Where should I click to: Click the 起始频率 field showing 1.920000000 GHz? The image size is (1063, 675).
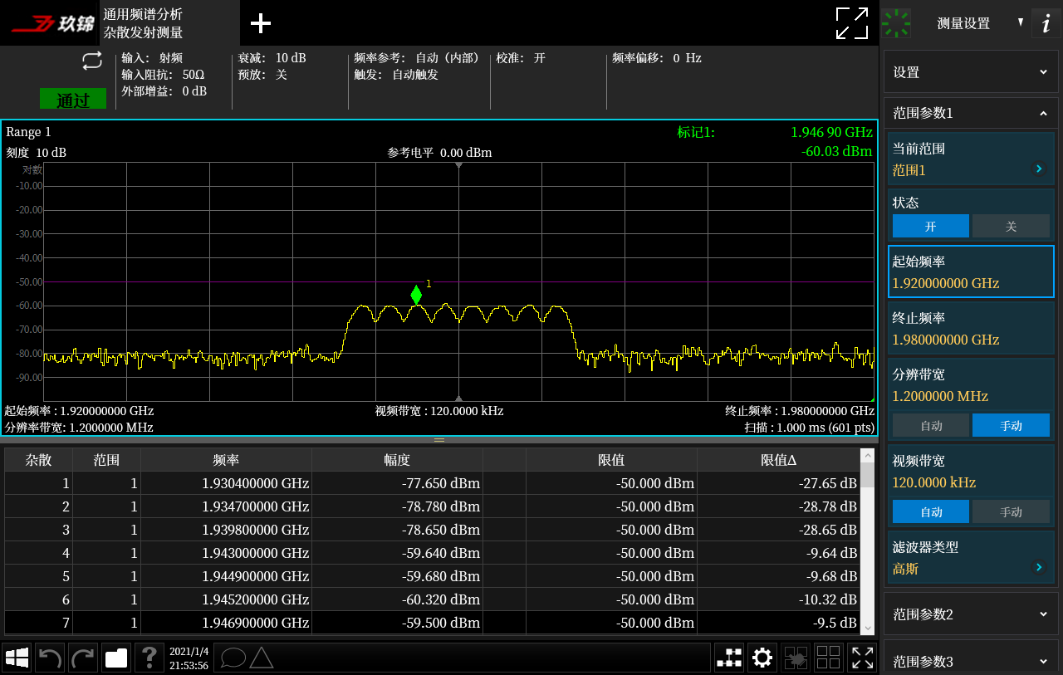[x=971, y=272]
